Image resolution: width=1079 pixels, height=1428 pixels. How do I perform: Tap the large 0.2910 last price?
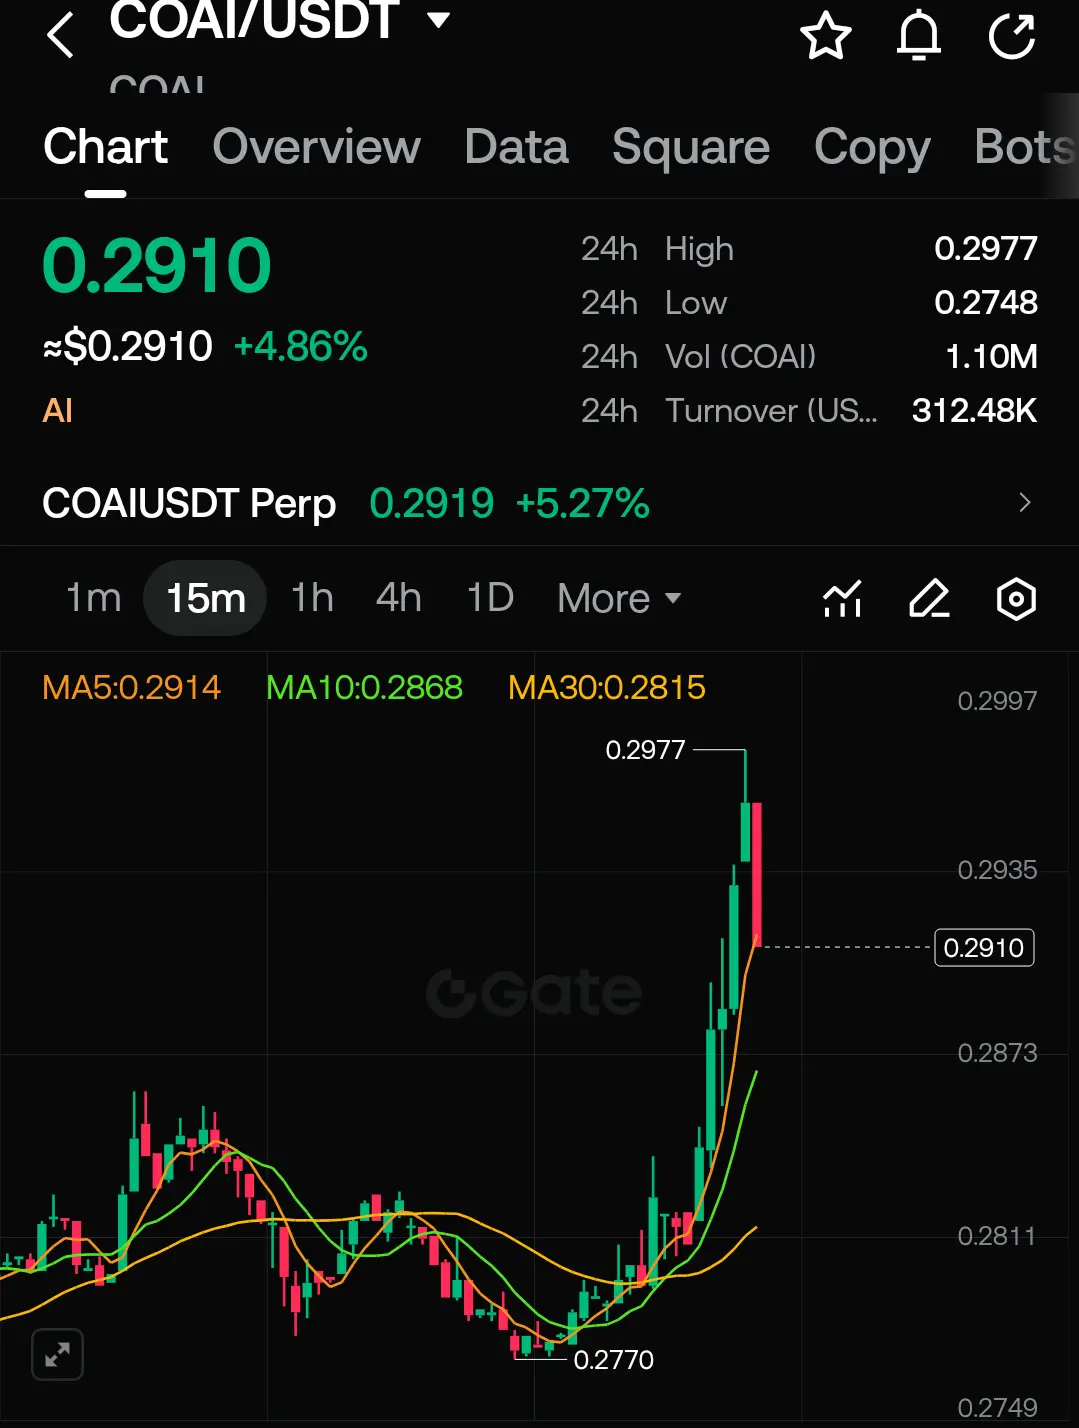point(157,266)
